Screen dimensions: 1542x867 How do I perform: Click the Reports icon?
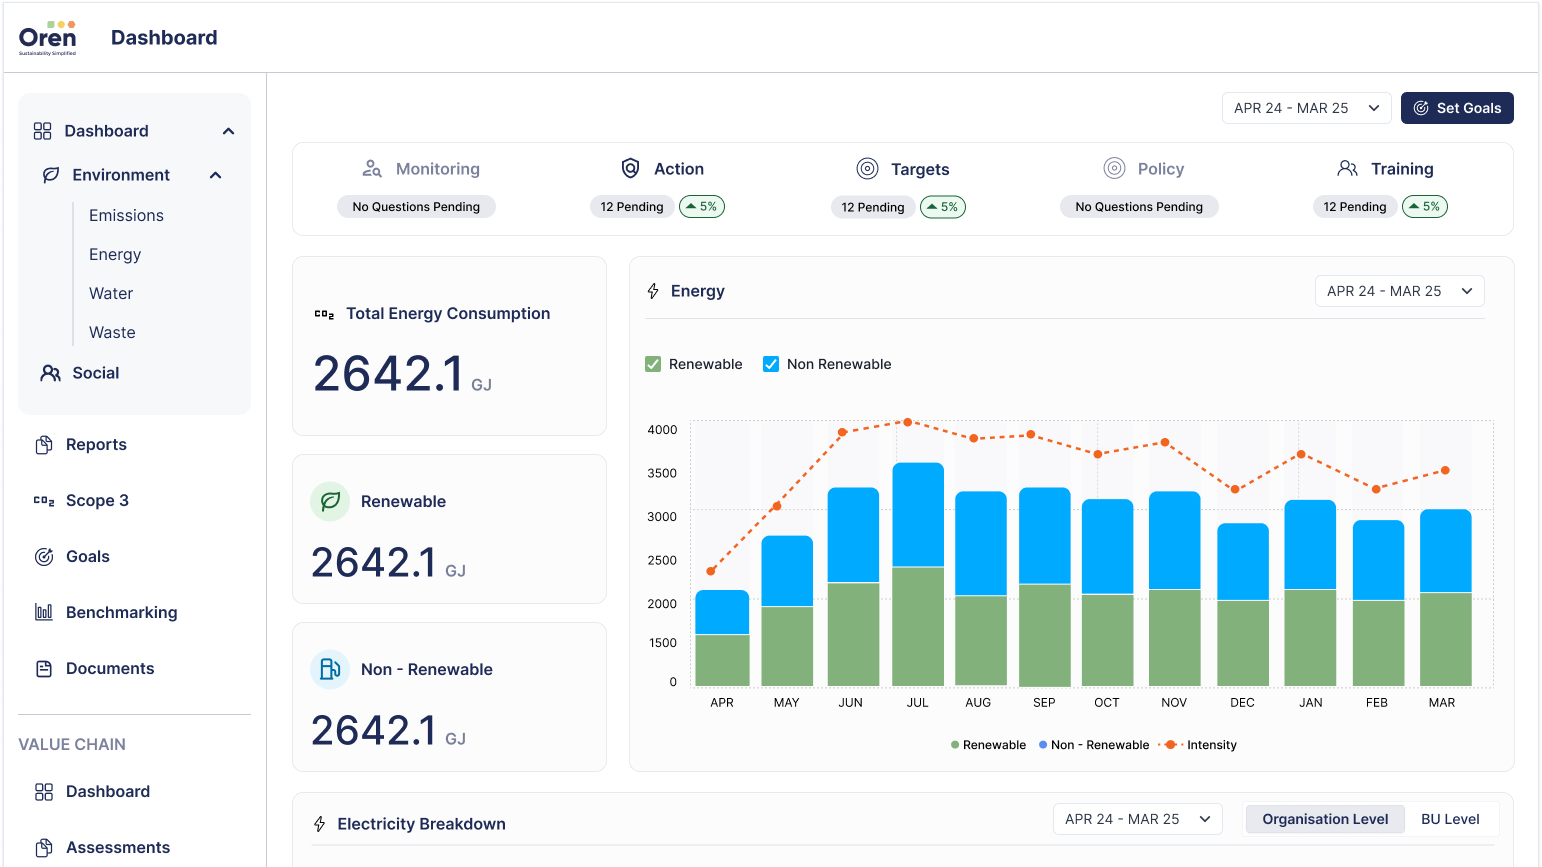click(x=44, y=445)
